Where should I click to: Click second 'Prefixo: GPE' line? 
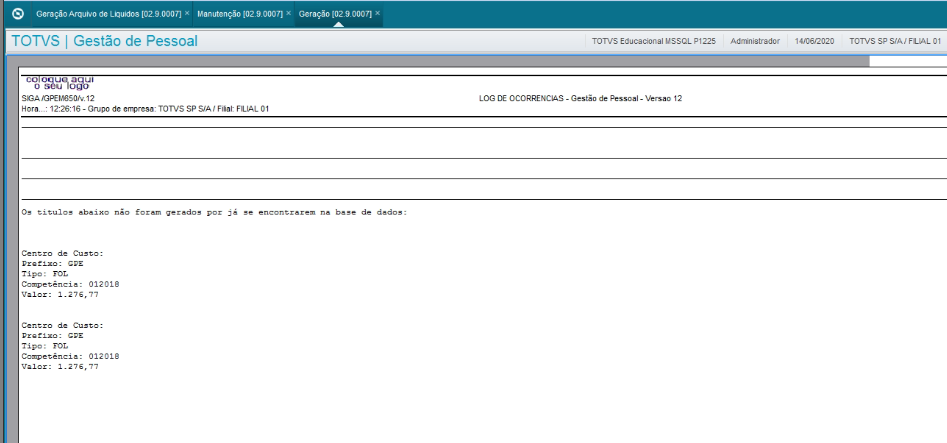pyautogui.click(x=53, y=335)
